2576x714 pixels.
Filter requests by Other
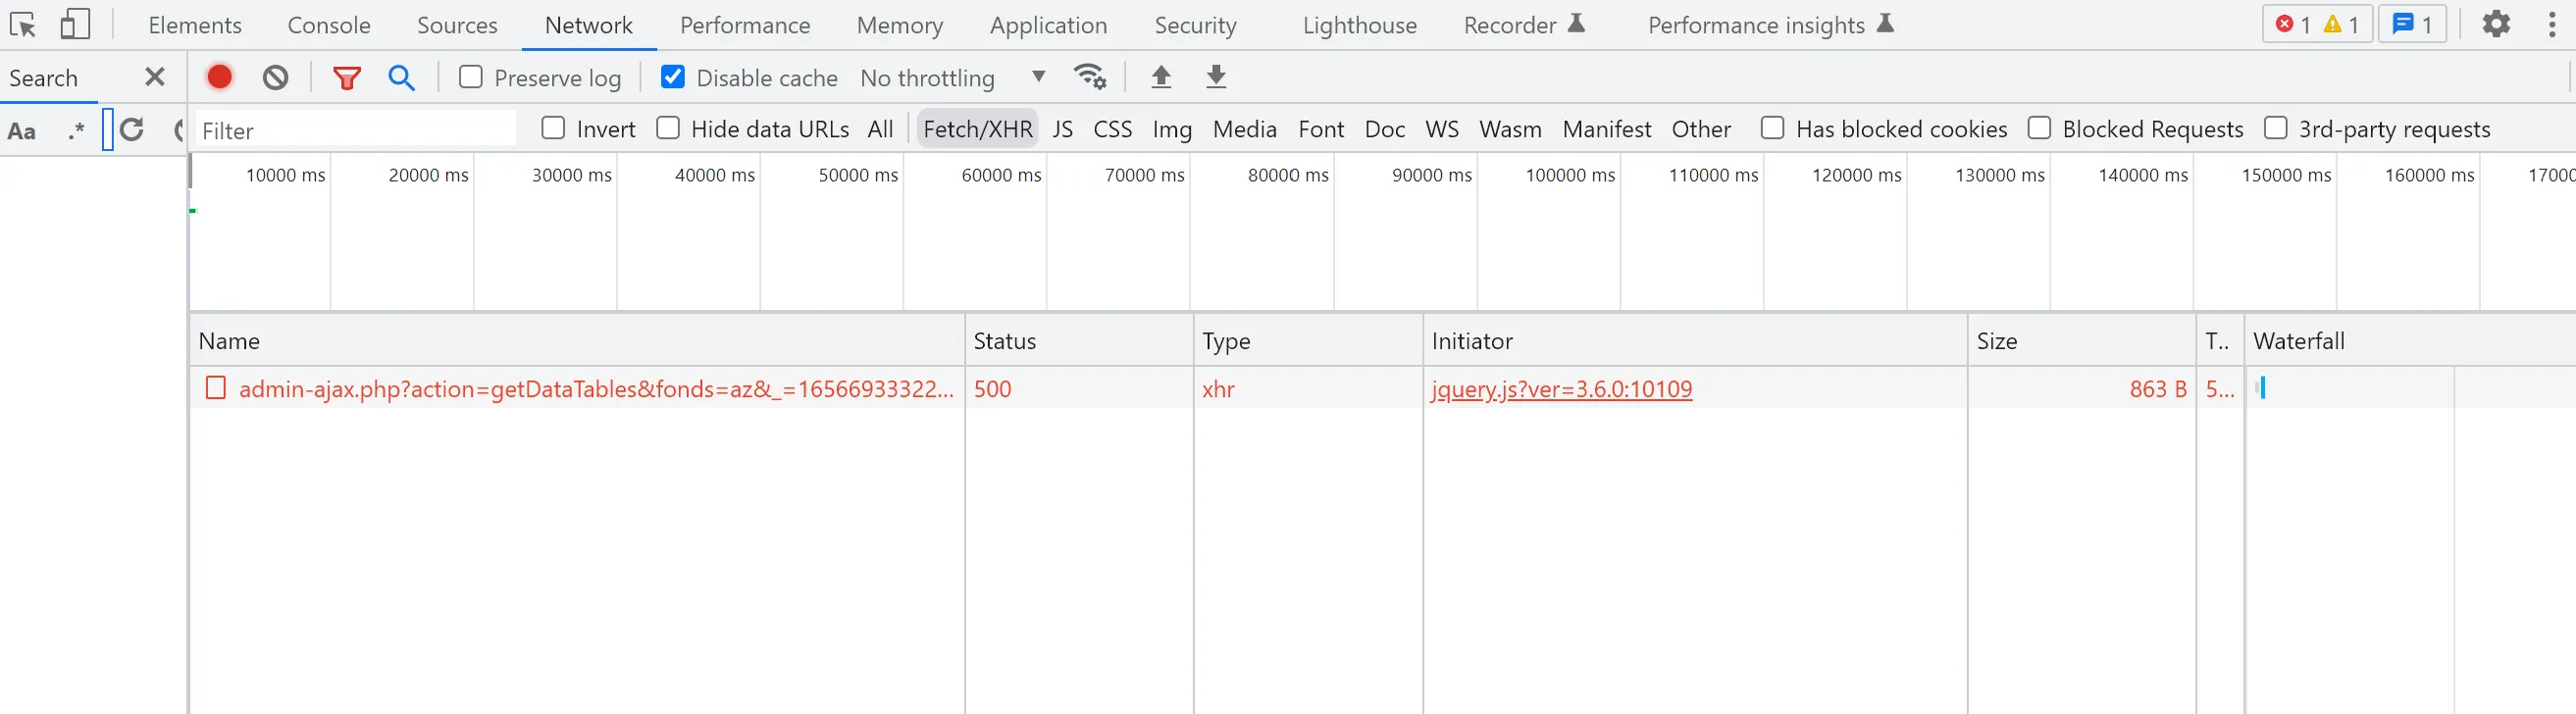tap(1701, 129)
